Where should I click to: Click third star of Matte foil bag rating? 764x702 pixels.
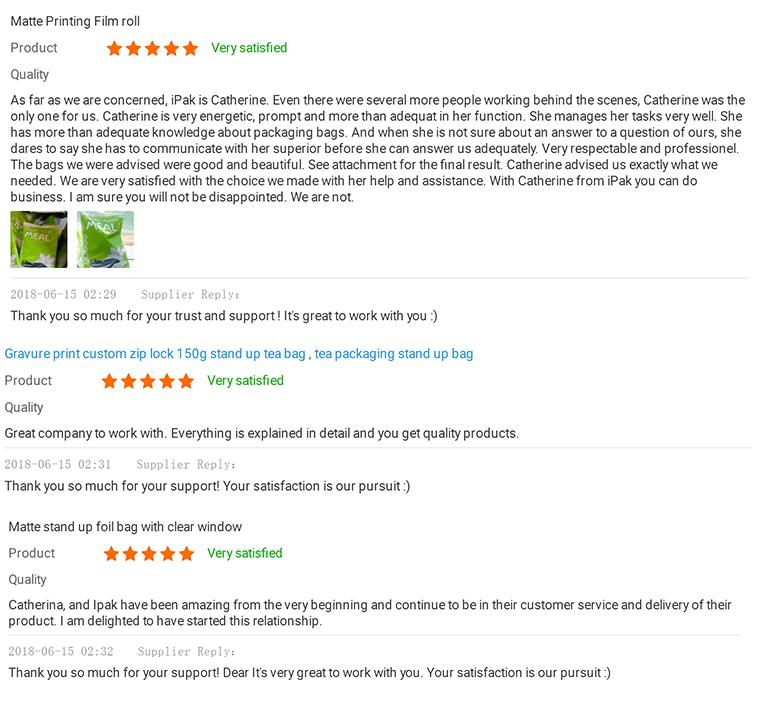tap(149, 554)
